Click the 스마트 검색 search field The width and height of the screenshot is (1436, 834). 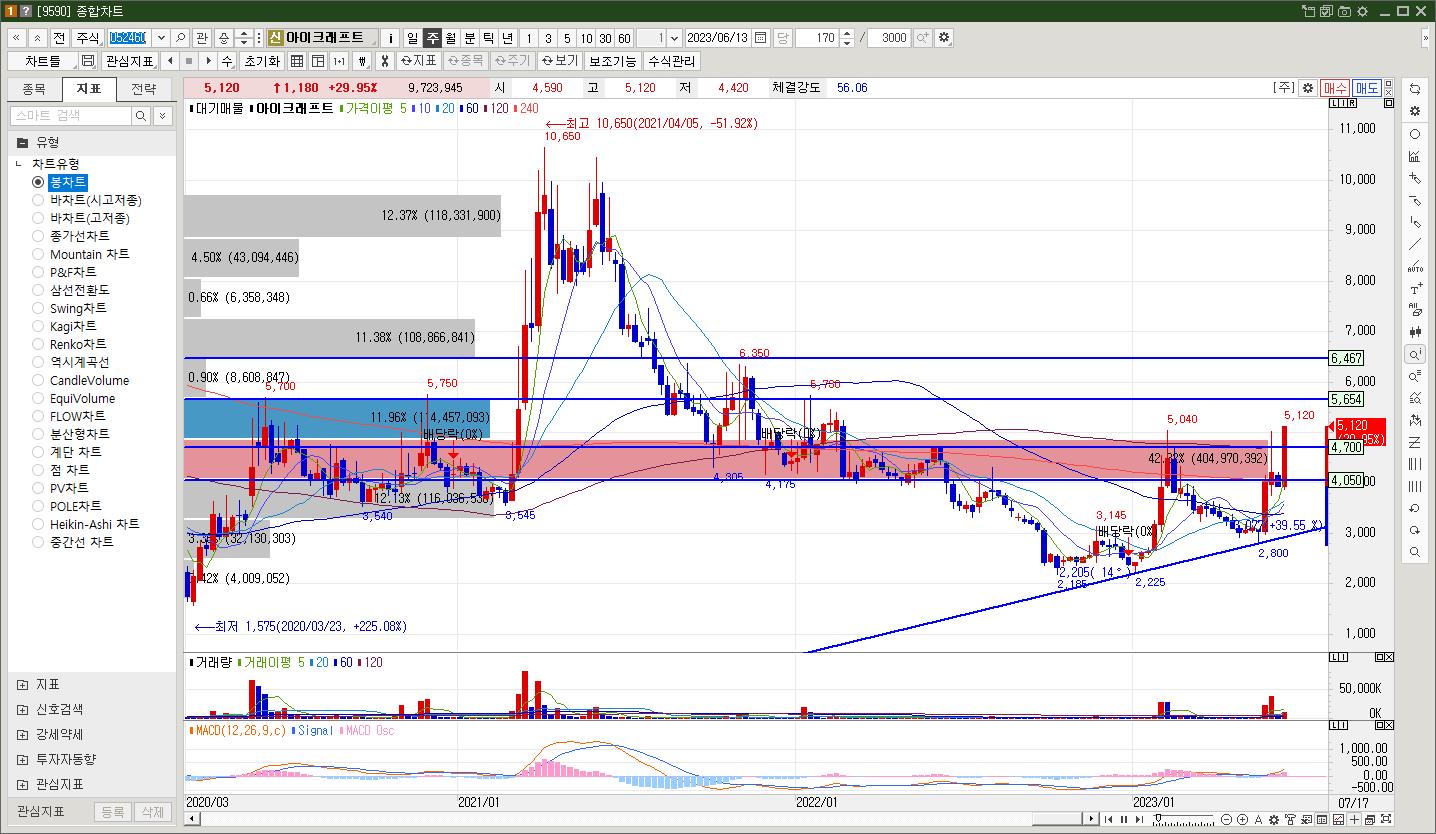click(71, 116)
